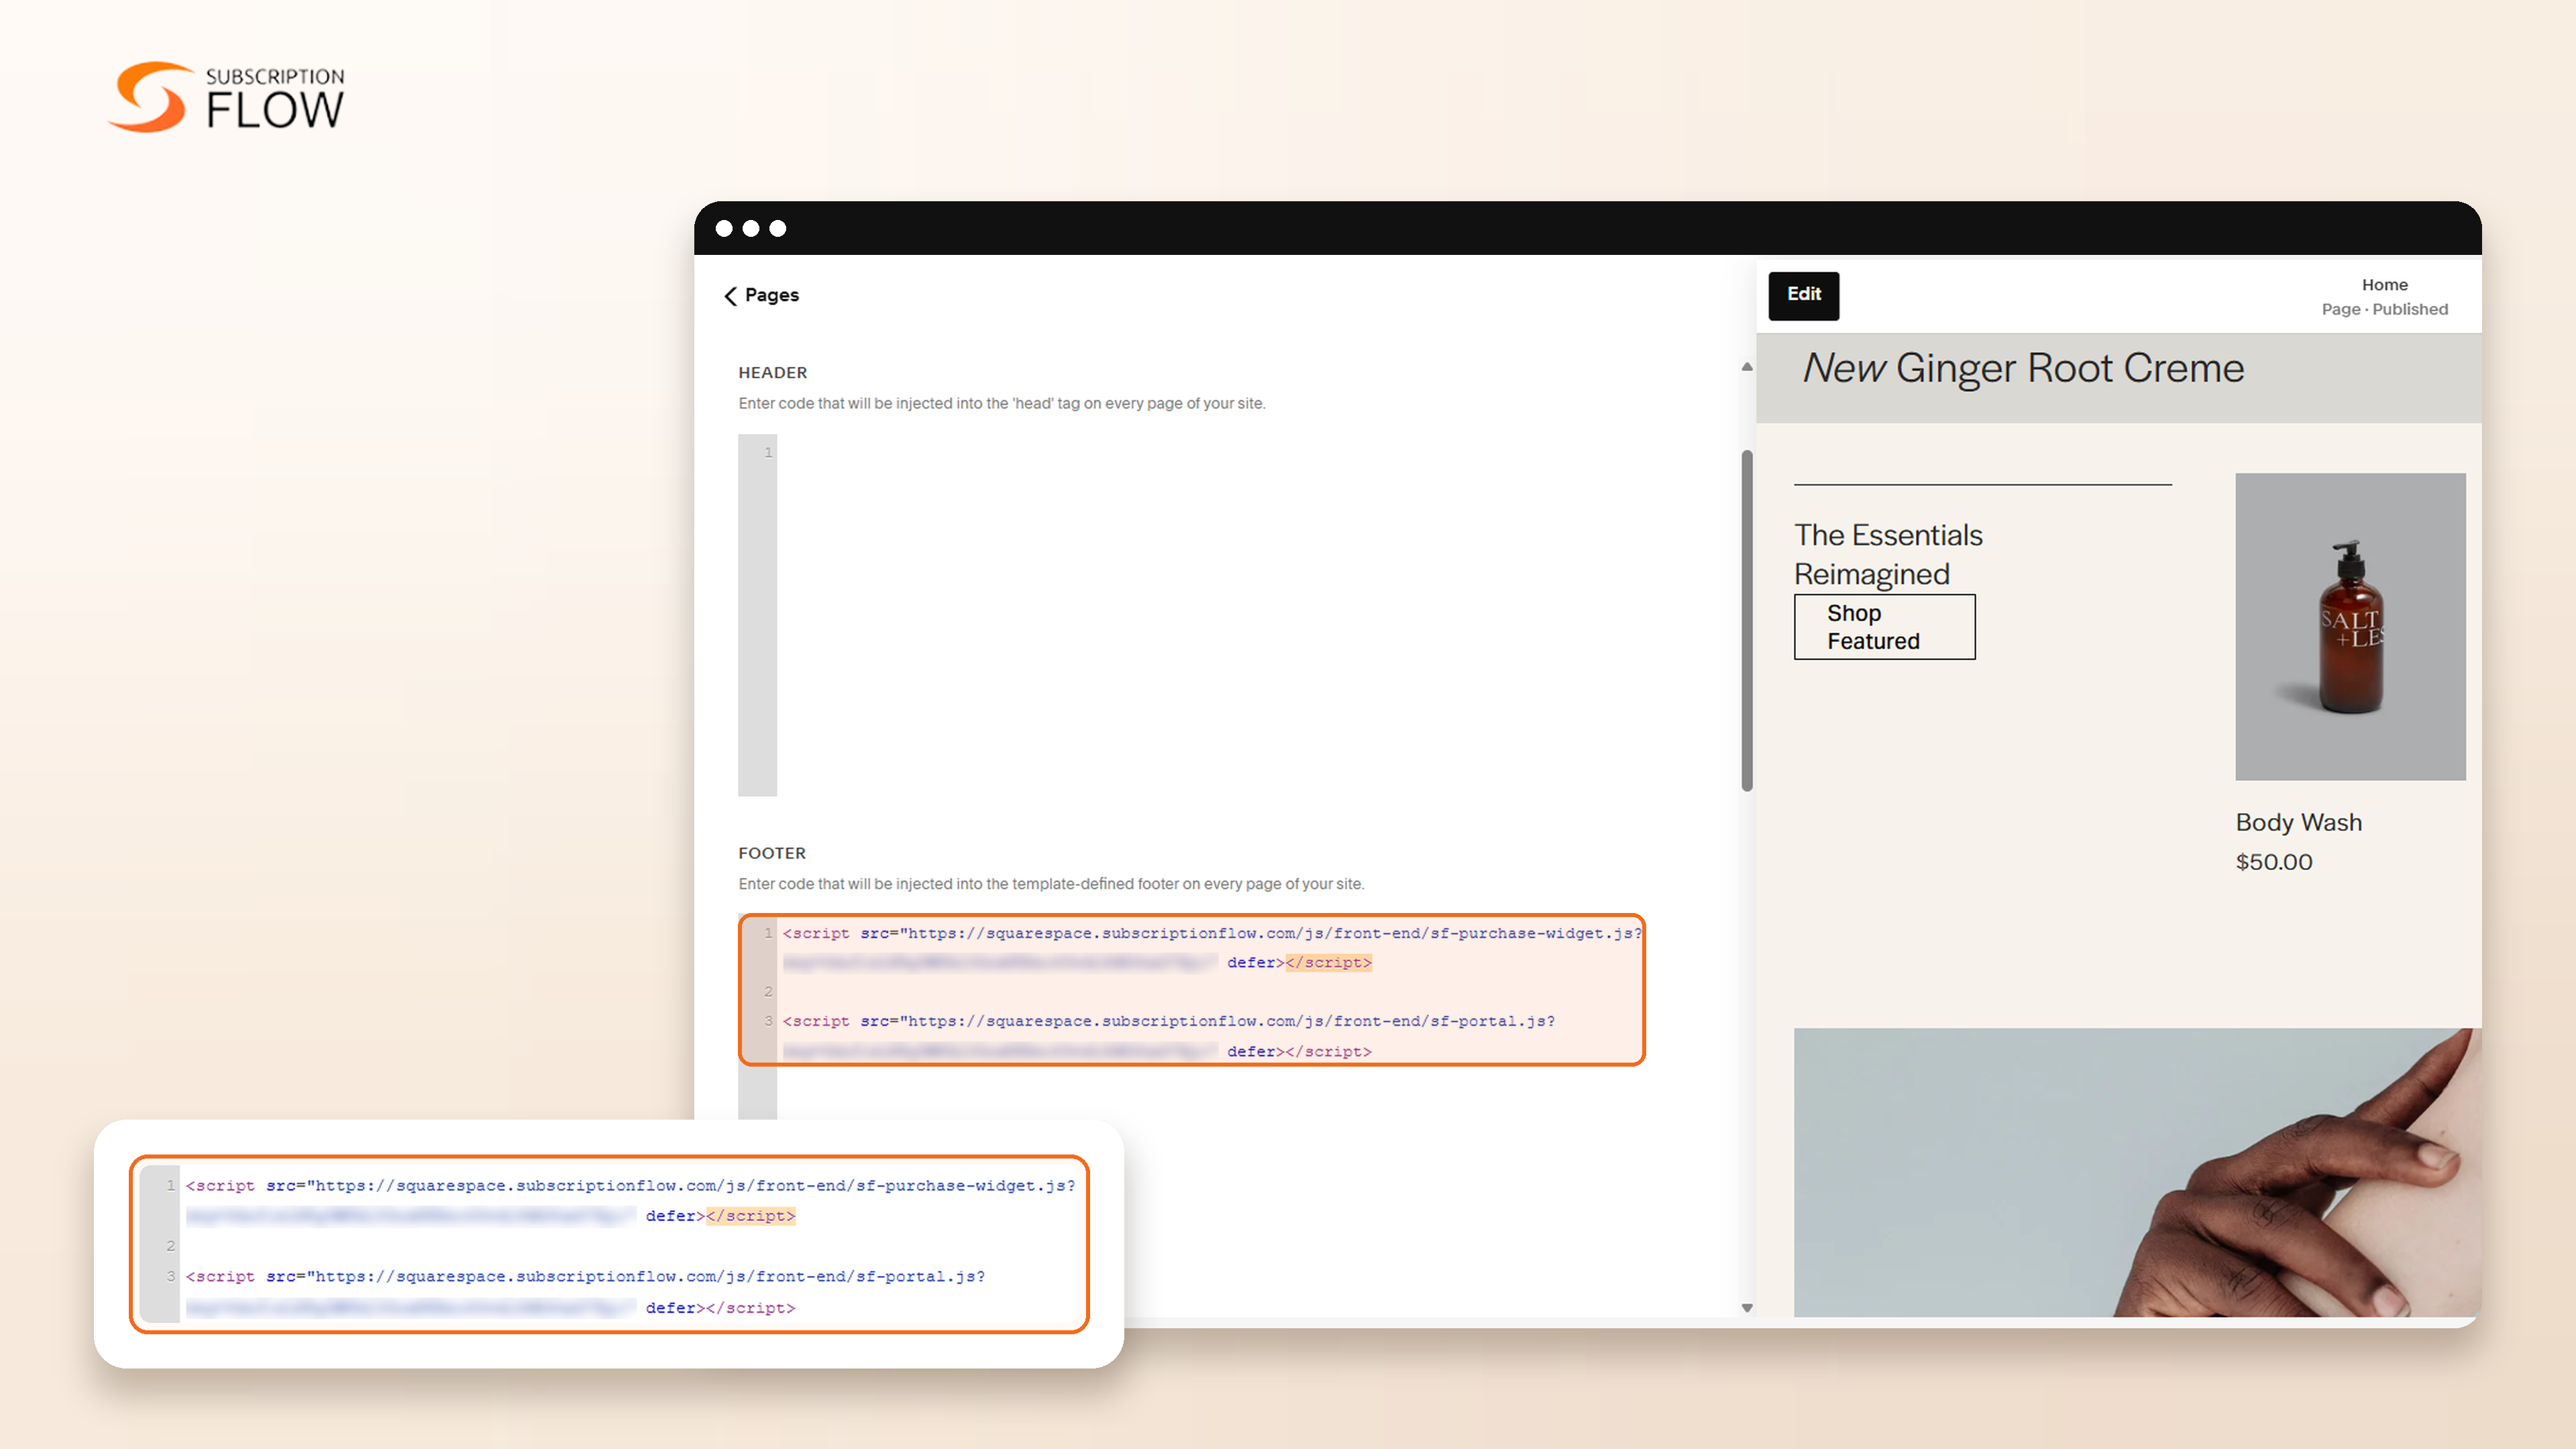The height and width of the screenshot is (1449, 2576).
Task: Click the scroll up arrow of code panel
Action: [1747, 367]
